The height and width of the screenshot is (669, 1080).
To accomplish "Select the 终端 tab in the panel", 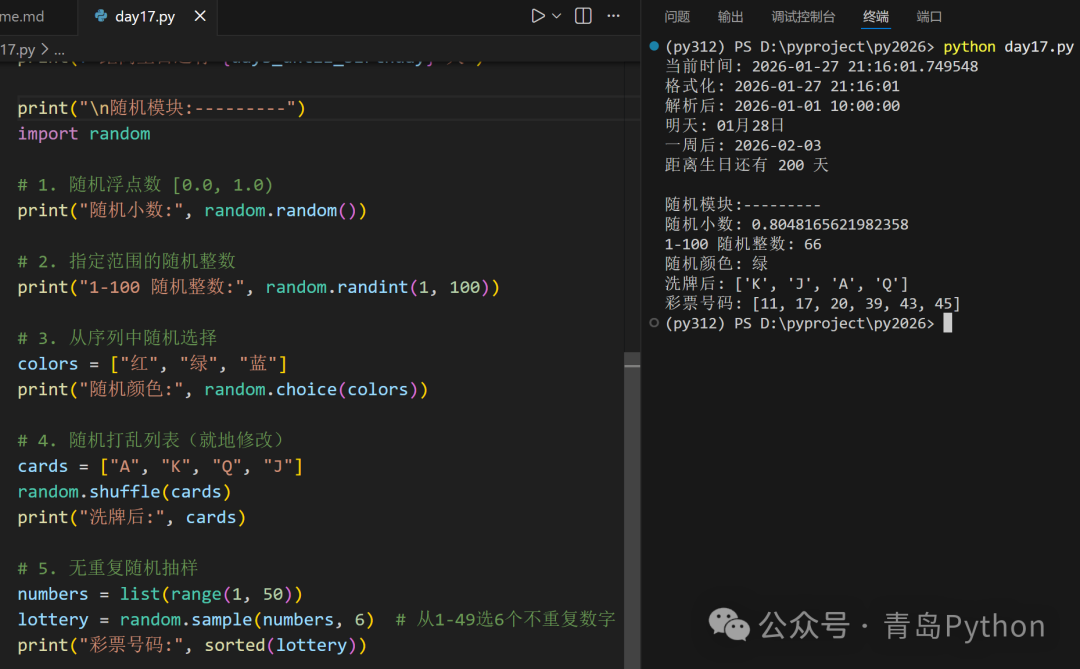I will [876, 17].
